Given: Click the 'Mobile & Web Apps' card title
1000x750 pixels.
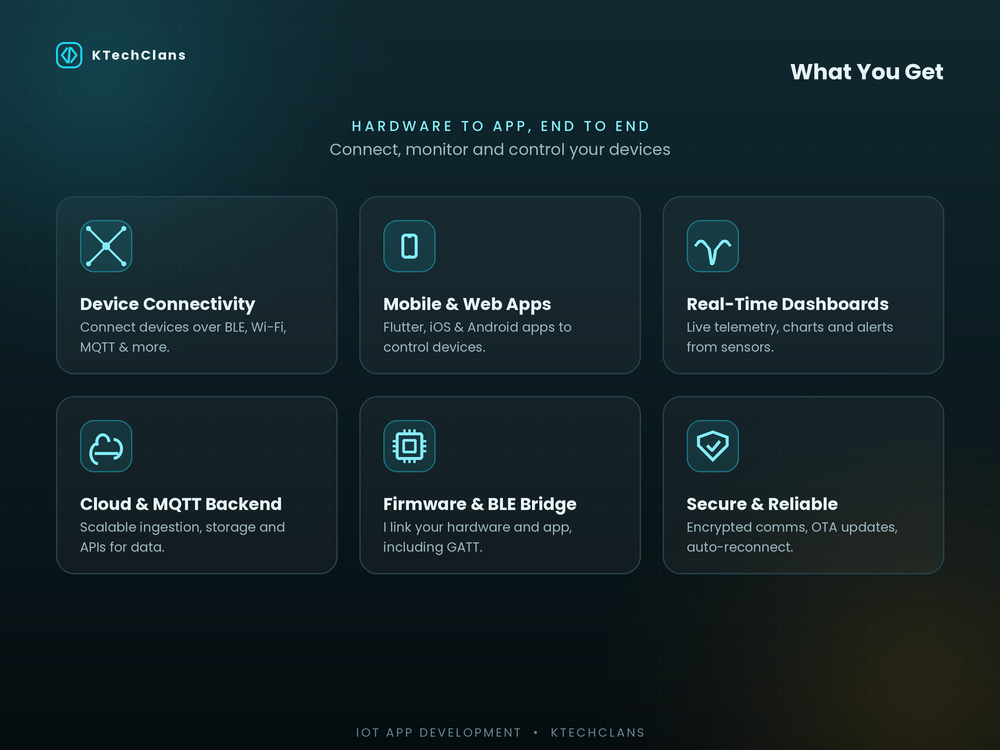Looking at the screenshot, I should point(467,304).
